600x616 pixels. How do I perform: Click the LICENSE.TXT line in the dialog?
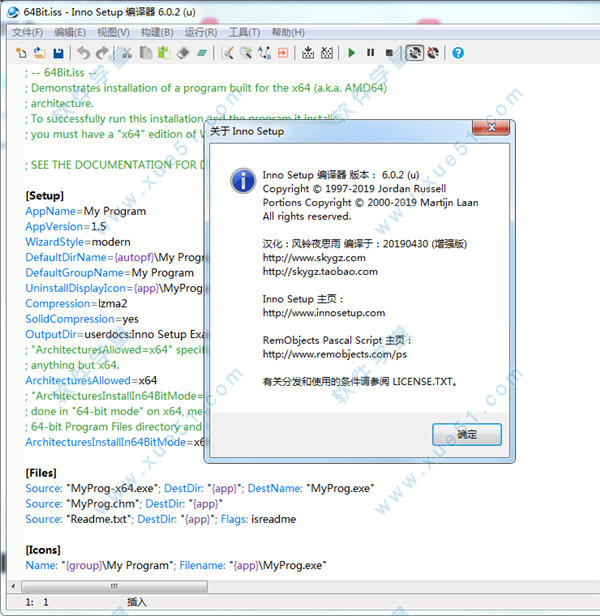[x=360, y=381]
